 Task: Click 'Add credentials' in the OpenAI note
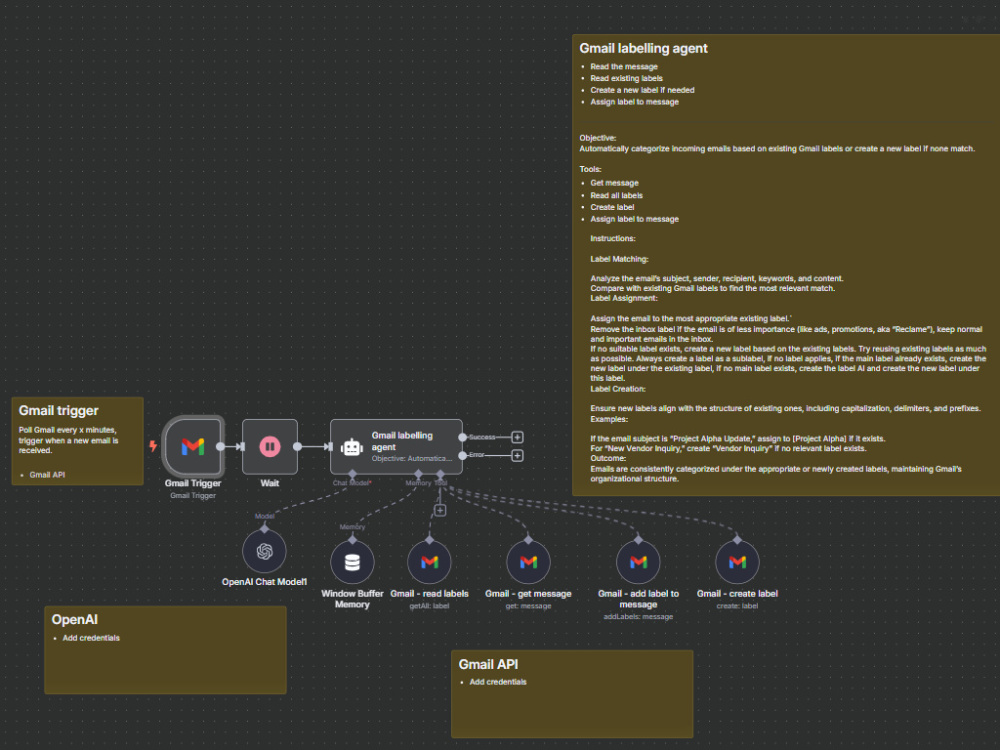(x=91, y=638)
